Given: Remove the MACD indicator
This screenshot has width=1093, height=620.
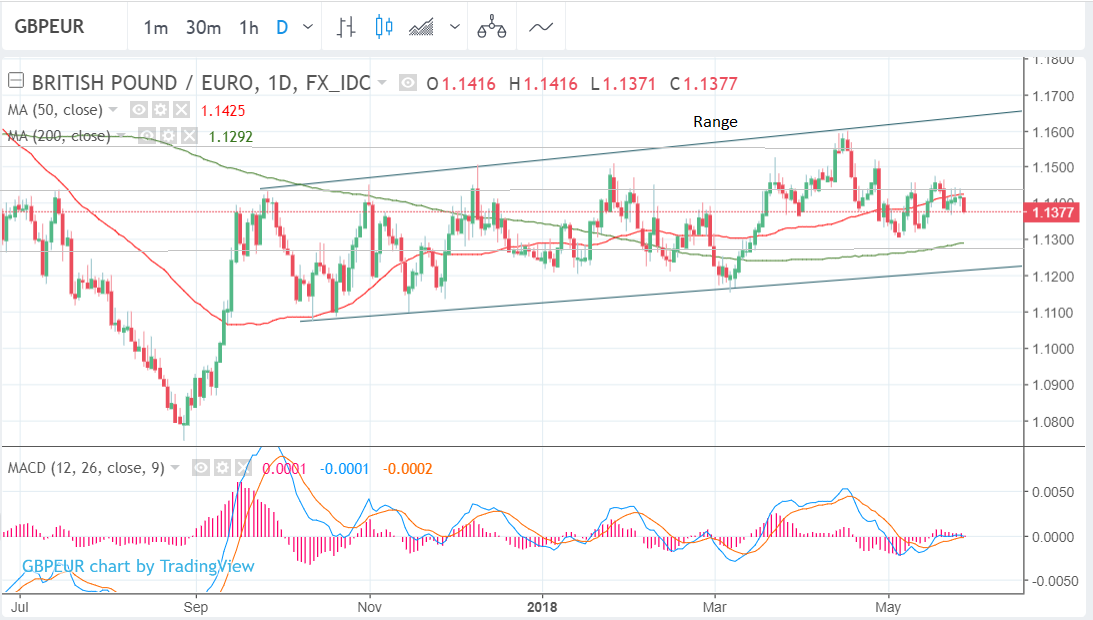Looking at the screenshot, I should [x=243, y=467].
